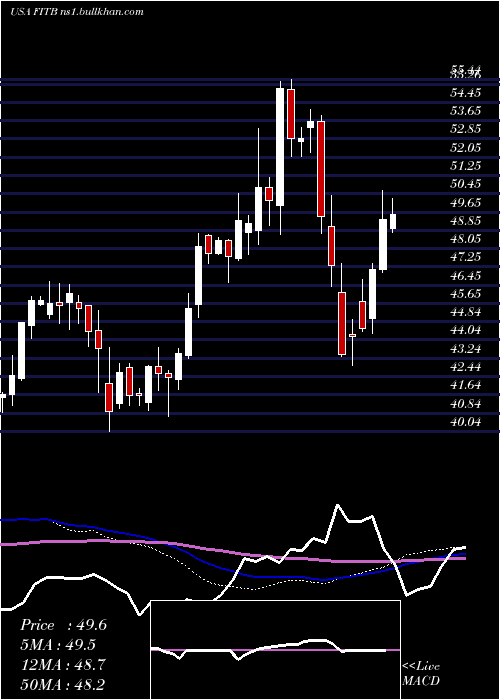Click the 40.04 price axis label

pyautogui.click(x=465, y=421)
